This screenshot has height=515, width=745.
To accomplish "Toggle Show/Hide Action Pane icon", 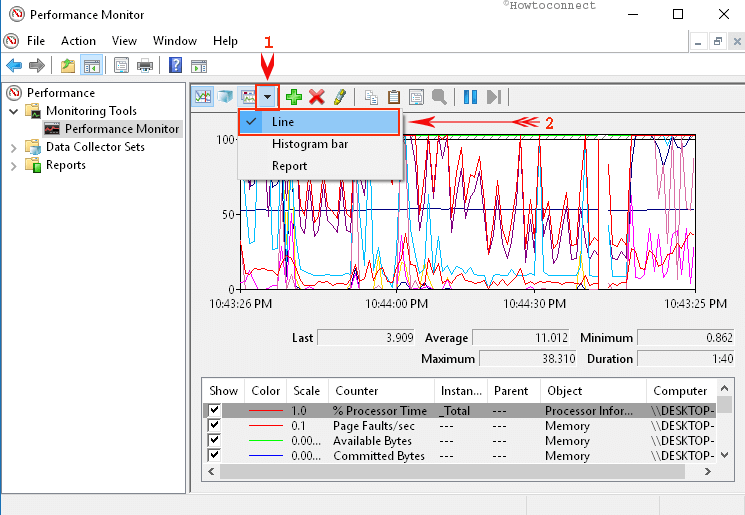I will pos(199,66).
